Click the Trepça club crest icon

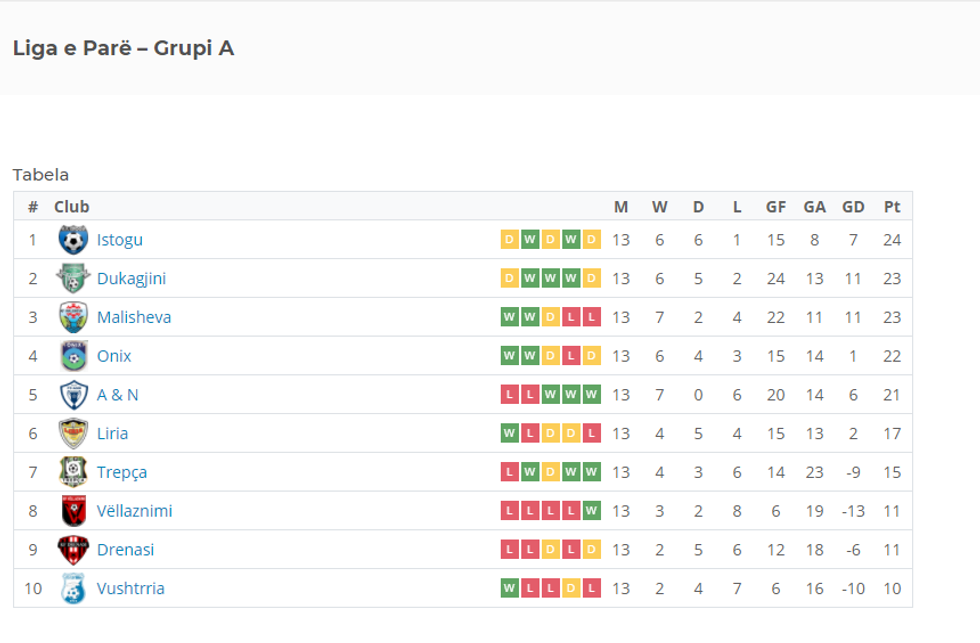[73, 472]
